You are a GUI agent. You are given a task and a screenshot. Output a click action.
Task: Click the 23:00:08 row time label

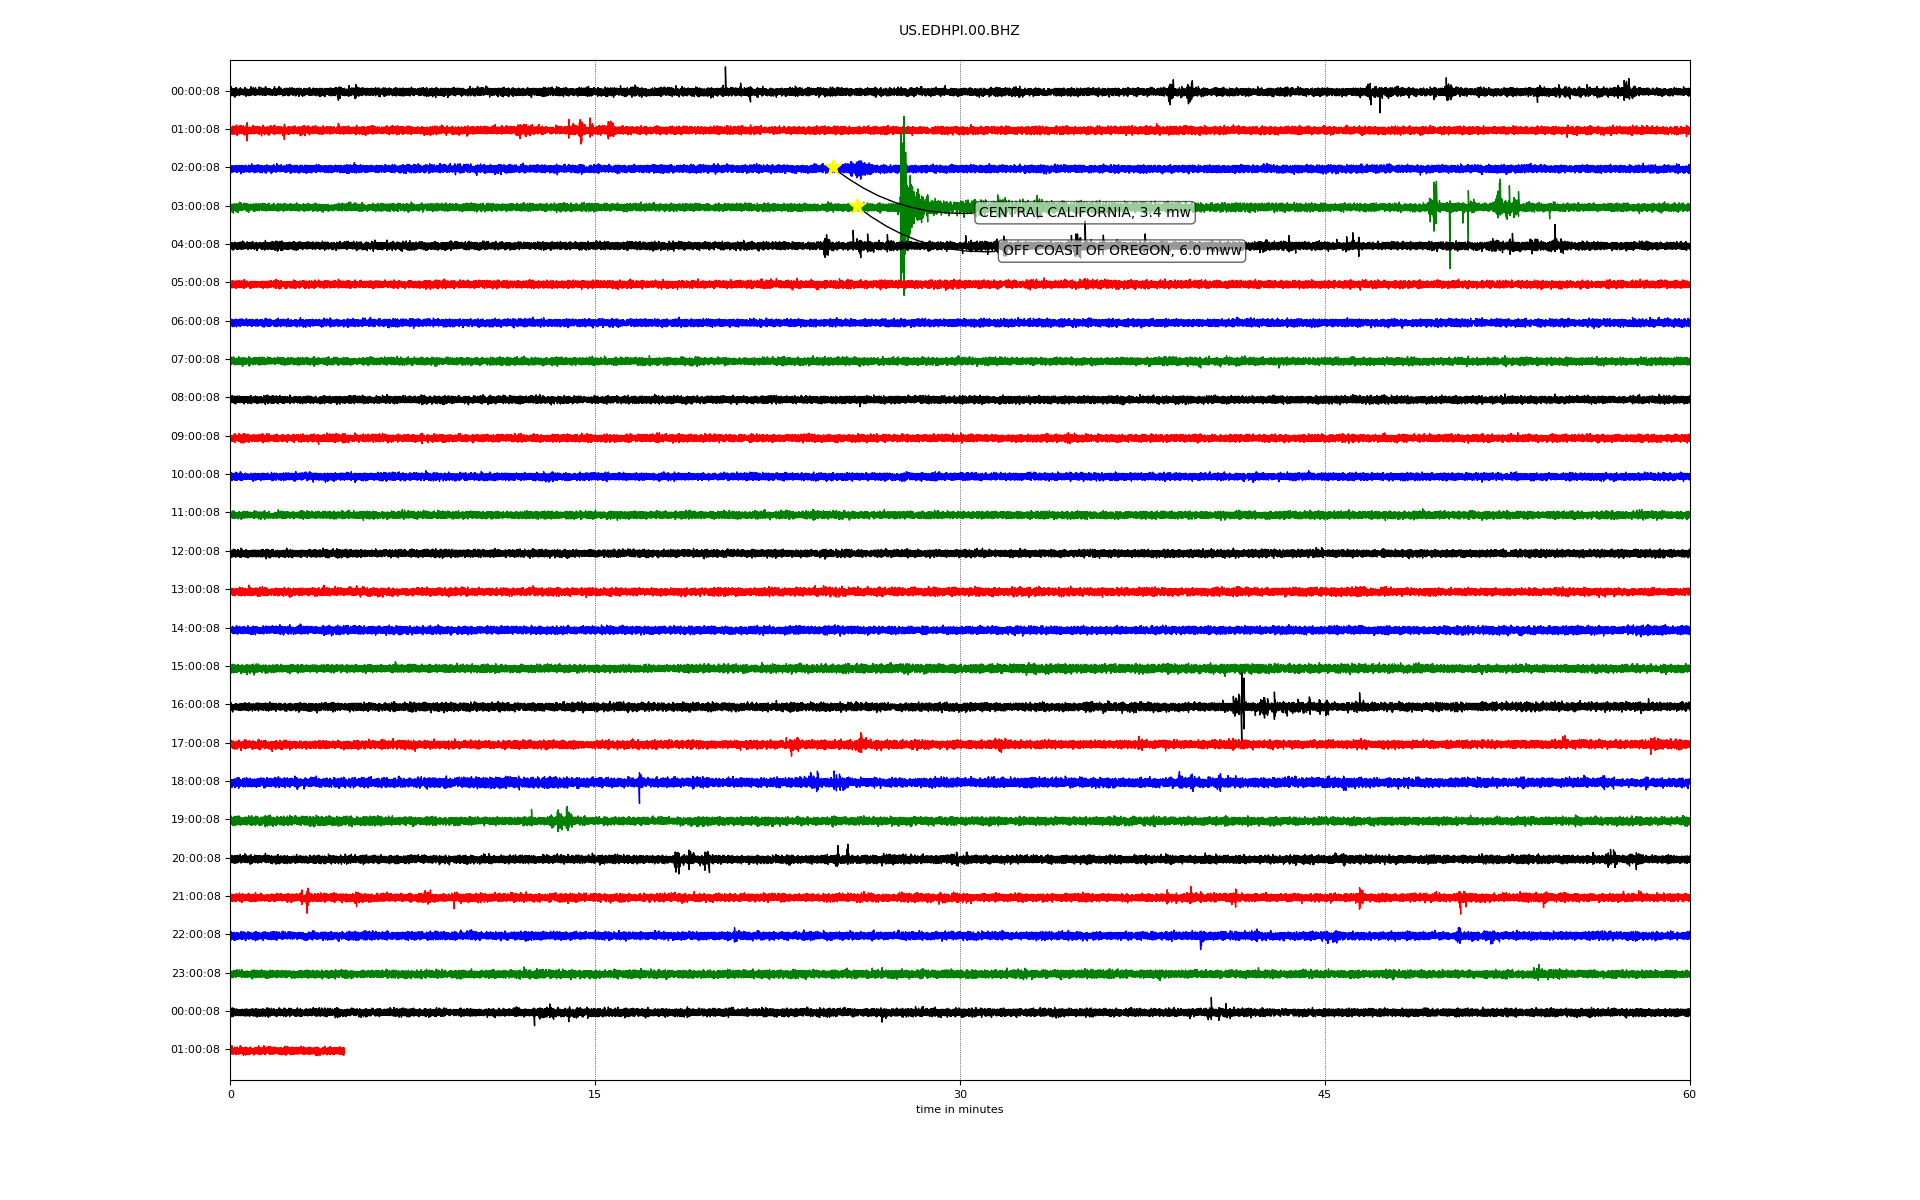tap(195, 973)
